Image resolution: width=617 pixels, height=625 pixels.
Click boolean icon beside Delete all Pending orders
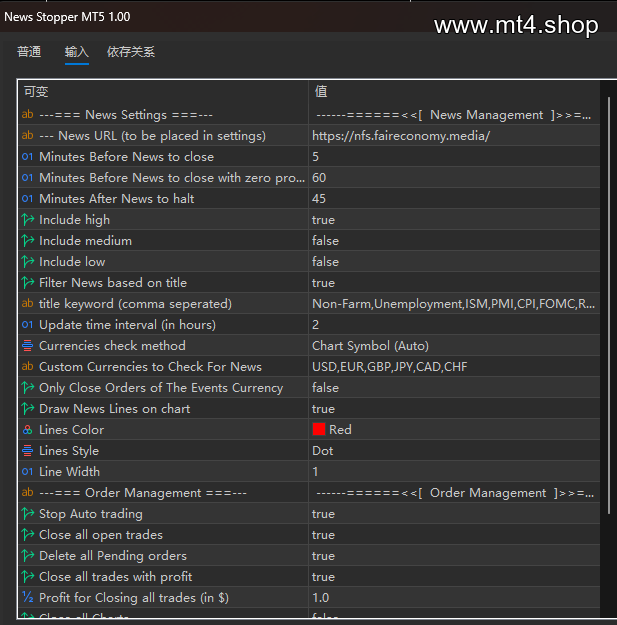[28, 556]
